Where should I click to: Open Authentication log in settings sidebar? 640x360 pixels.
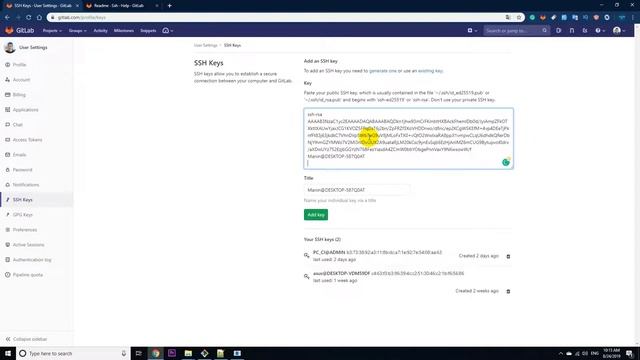tap(32, 260)
